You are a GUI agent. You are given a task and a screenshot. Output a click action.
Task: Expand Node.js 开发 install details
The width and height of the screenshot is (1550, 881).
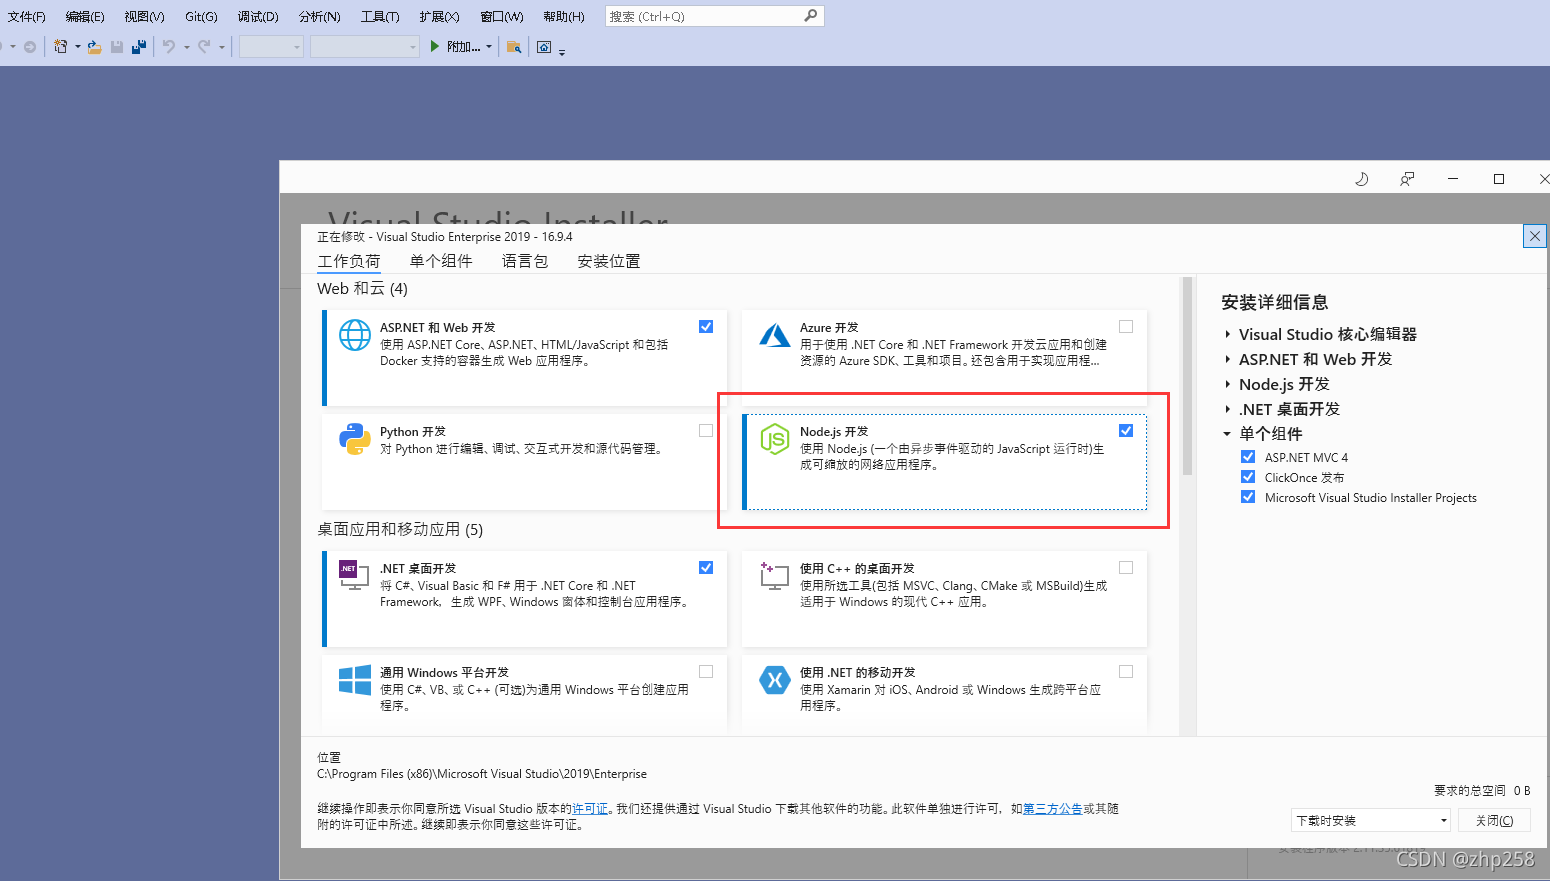[x=1227, y=384]
